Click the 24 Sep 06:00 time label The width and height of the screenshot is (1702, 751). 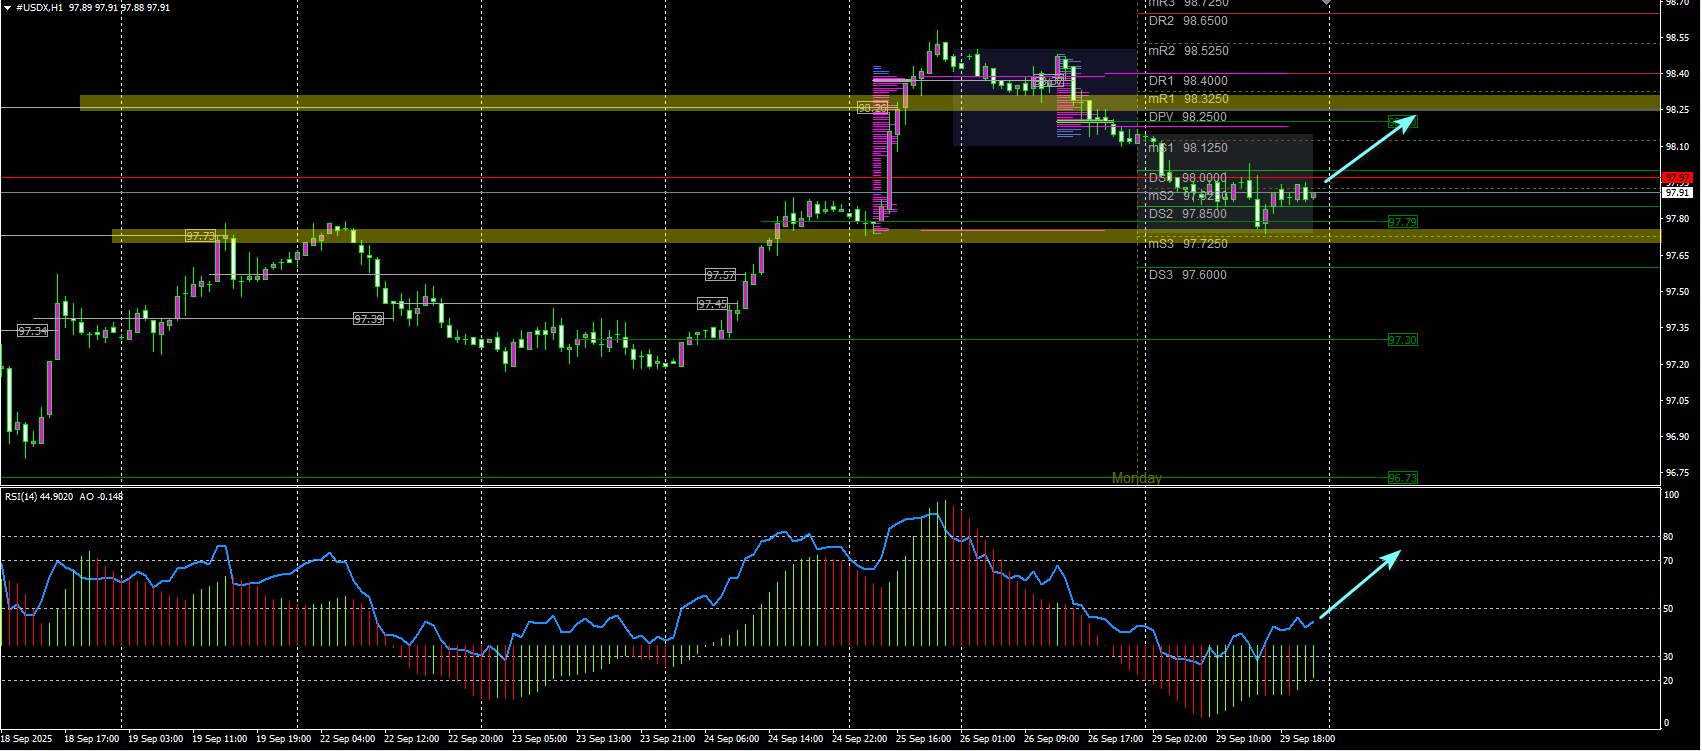pos(731,739)
